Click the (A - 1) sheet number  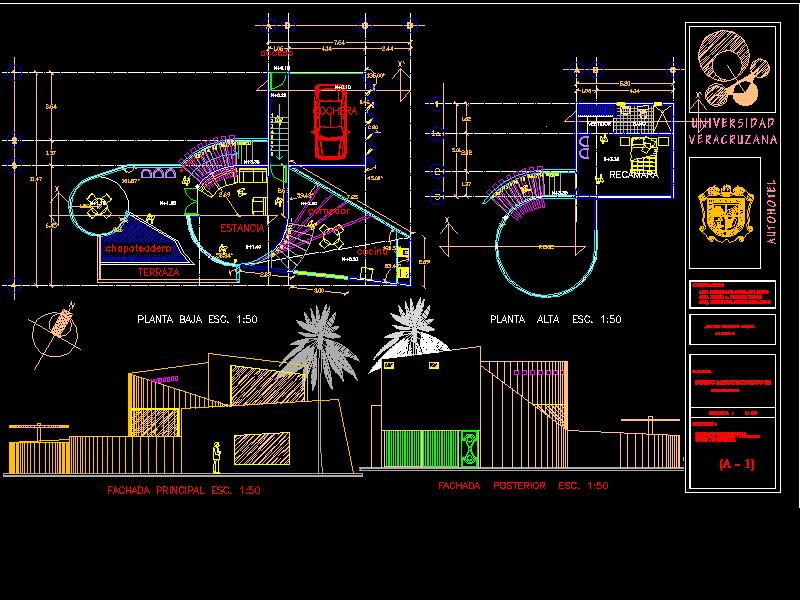(736, 464)
